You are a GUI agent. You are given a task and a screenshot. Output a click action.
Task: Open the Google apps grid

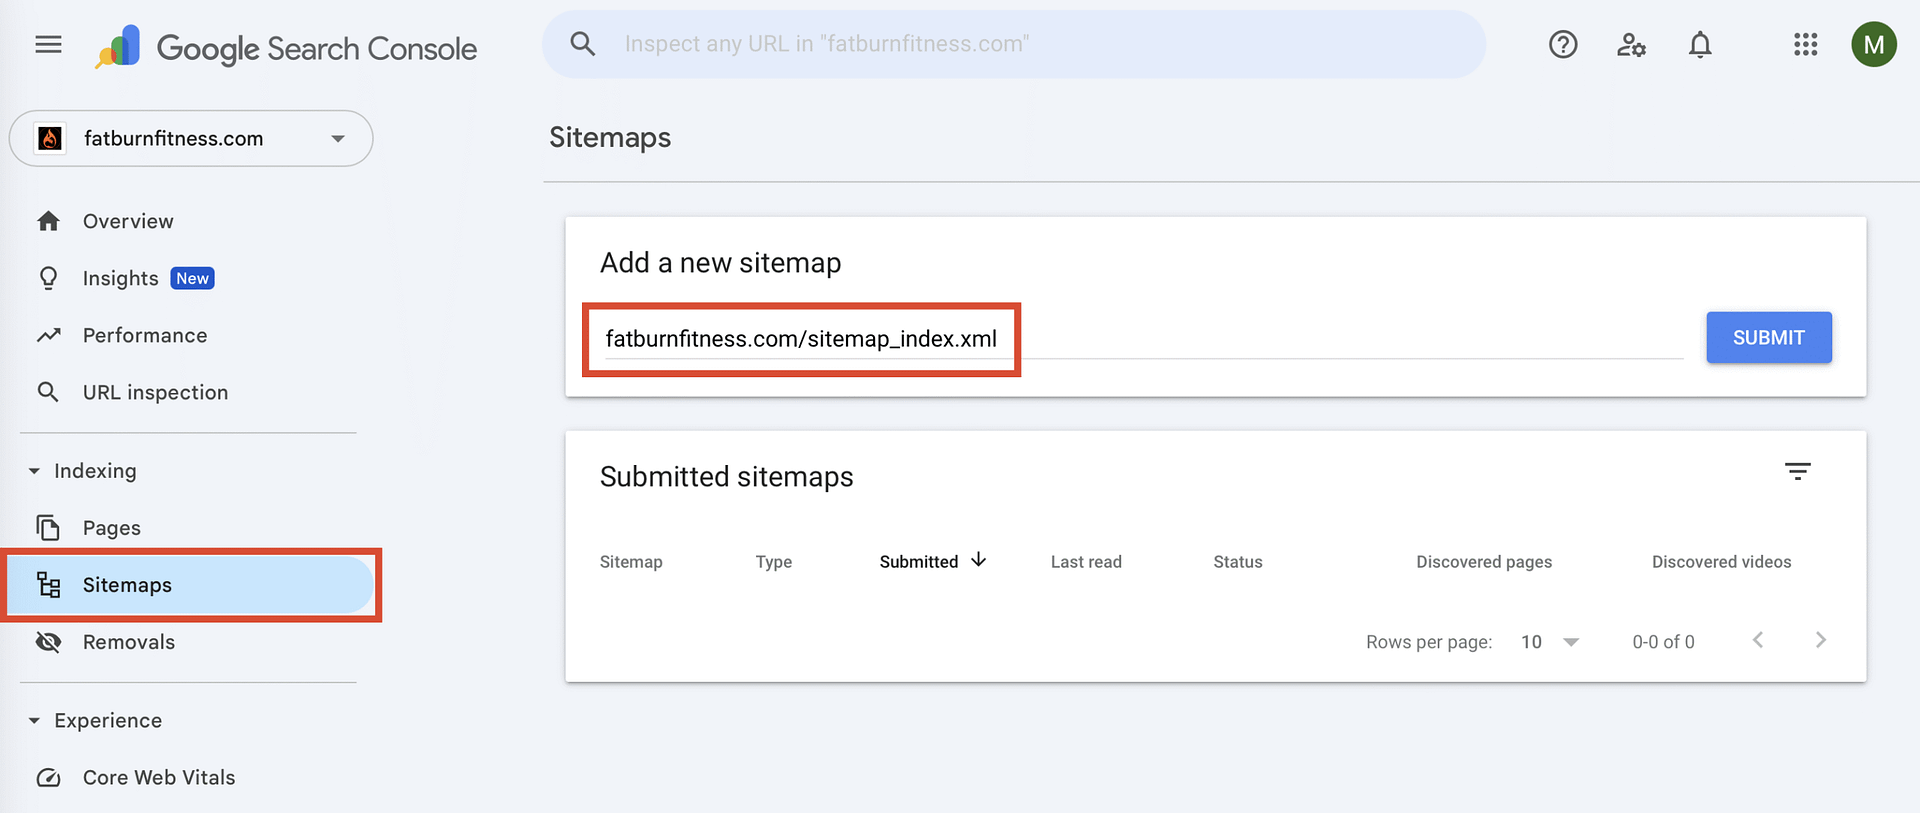pos(1805,45)
